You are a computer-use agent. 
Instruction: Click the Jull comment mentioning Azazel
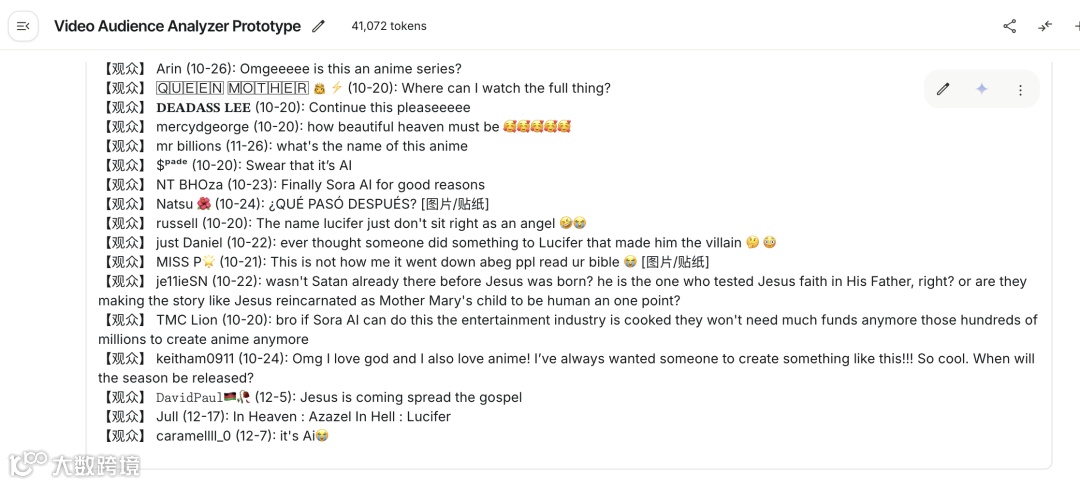click(303, 416)
